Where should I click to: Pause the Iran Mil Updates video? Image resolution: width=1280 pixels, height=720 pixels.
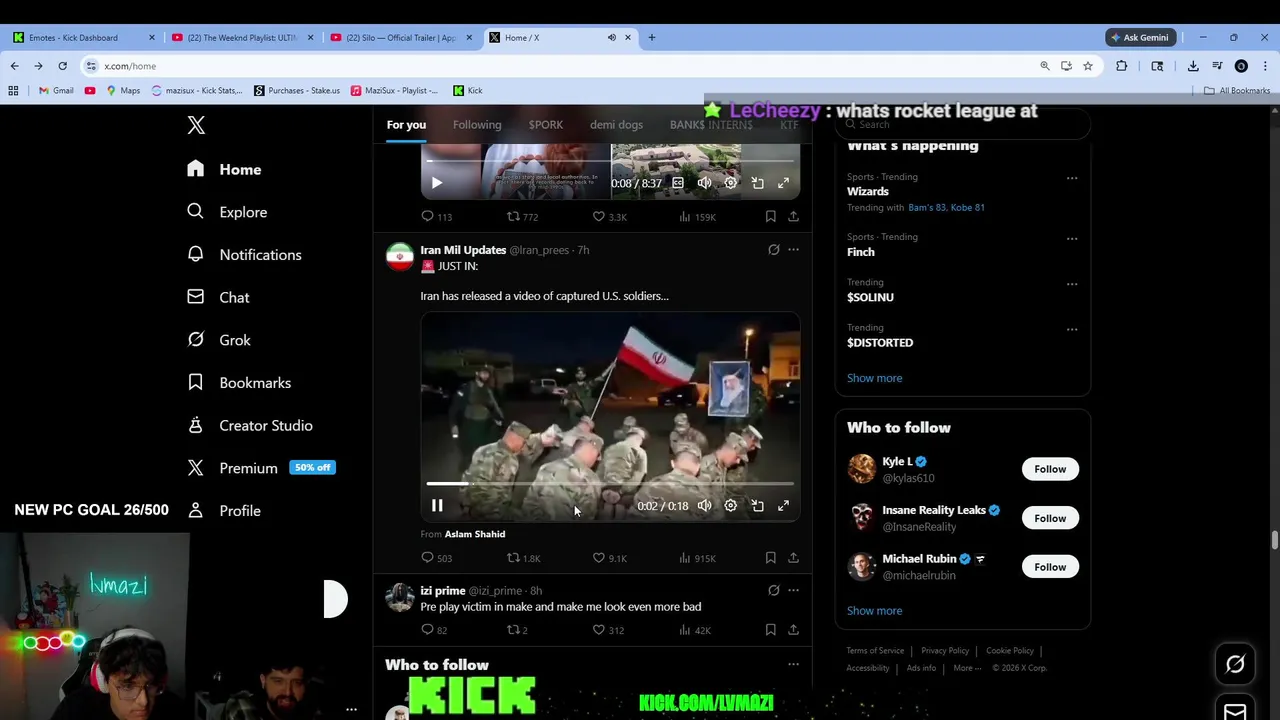coord(437,506)
